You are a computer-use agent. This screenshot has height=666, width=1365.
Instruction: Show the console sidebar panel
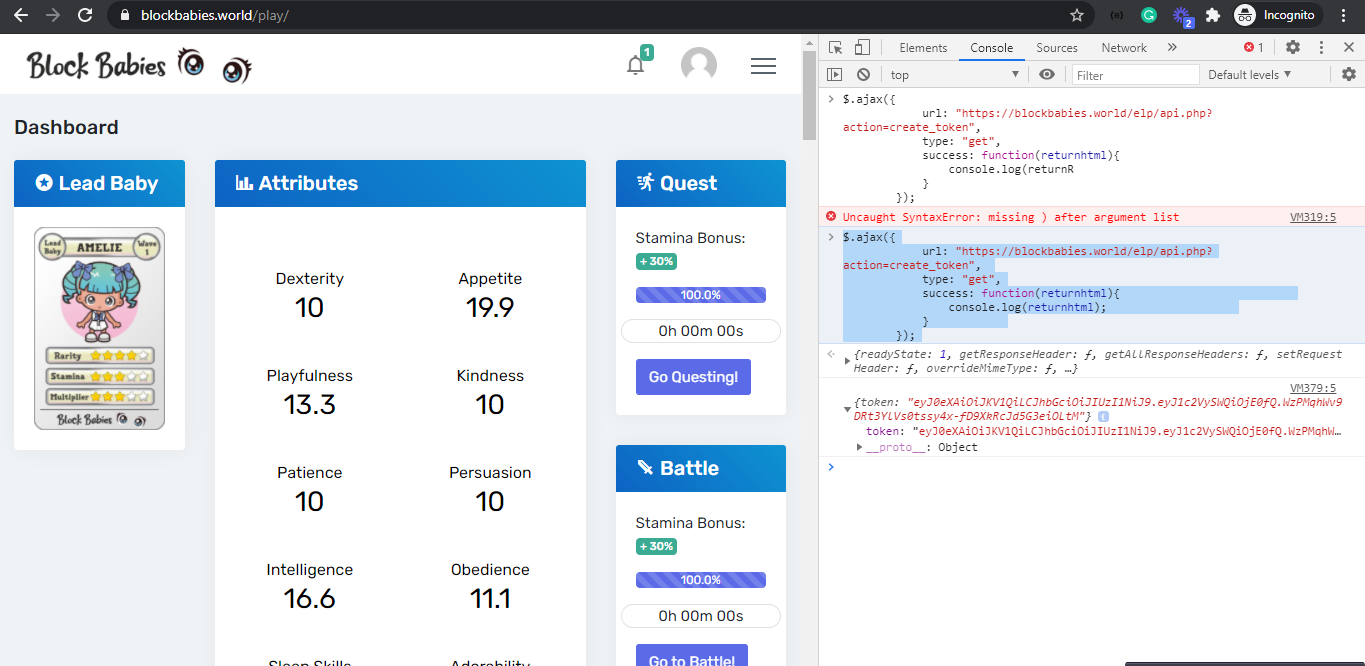point(835,75)
